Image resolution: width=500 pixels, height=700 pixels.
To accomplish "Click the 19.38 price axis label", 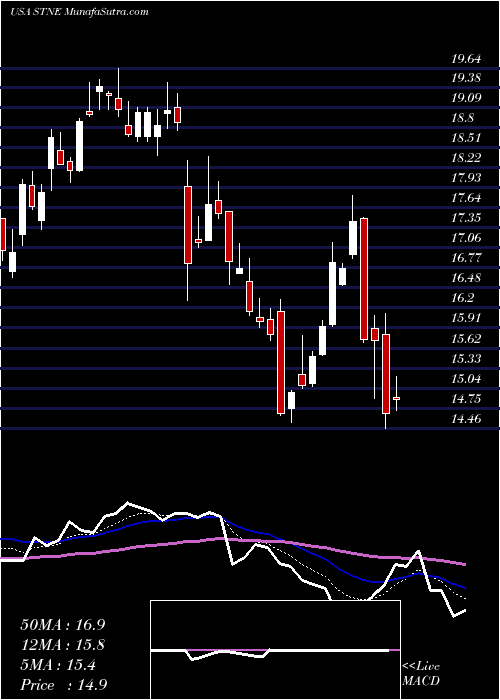I will [466, 78].
